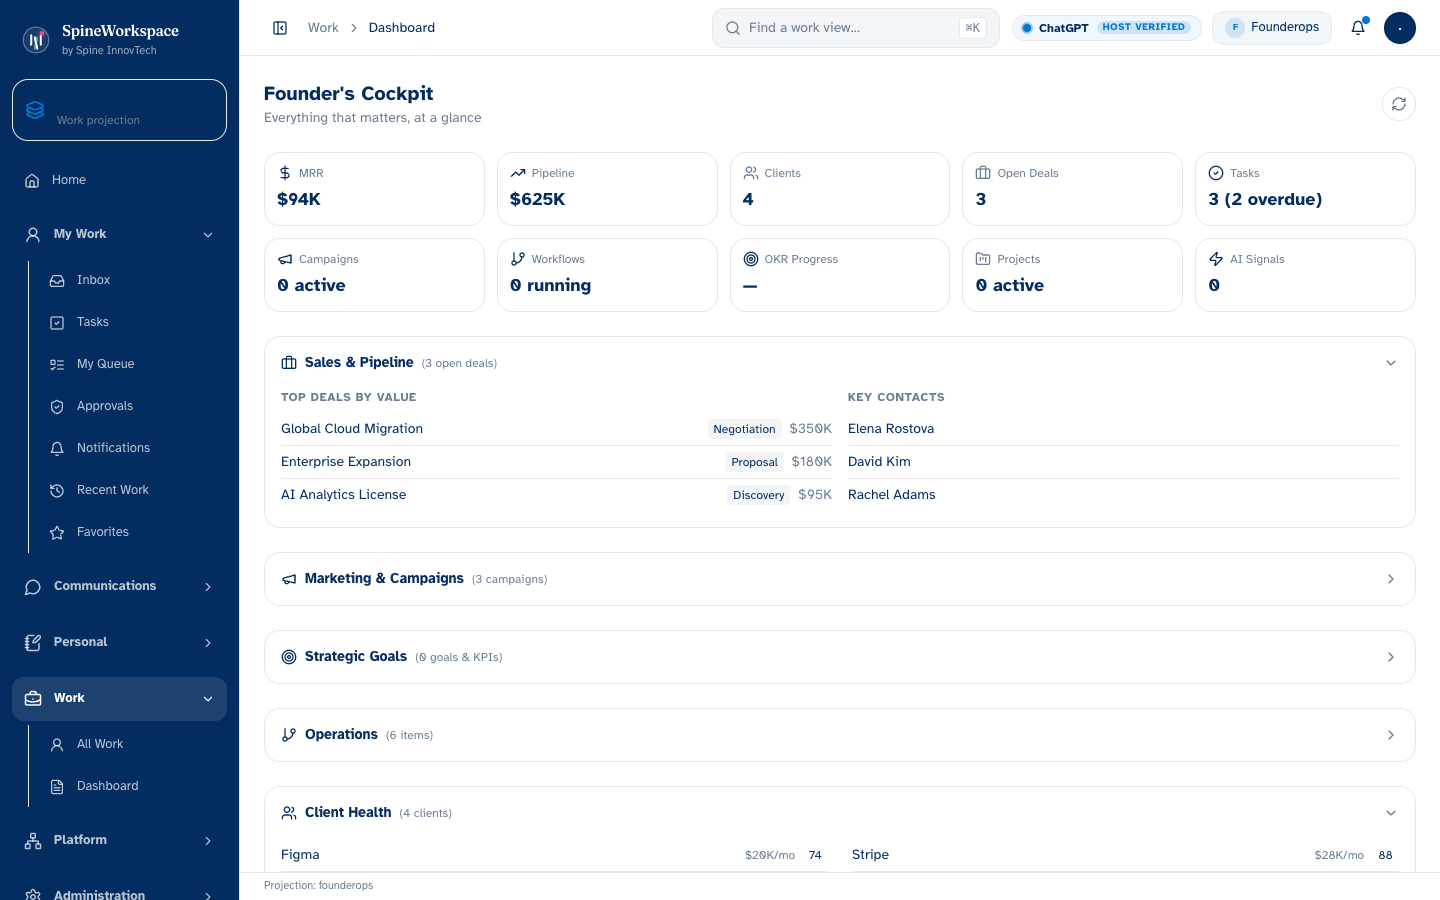
Task: Click the AI Signals card
Action: (1305, 275)
